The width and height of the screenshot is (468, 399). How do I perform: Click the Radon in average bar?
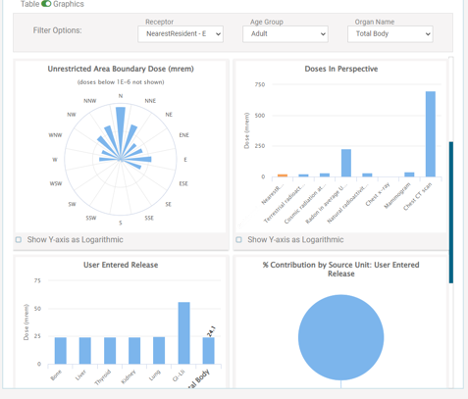point(346,163)
